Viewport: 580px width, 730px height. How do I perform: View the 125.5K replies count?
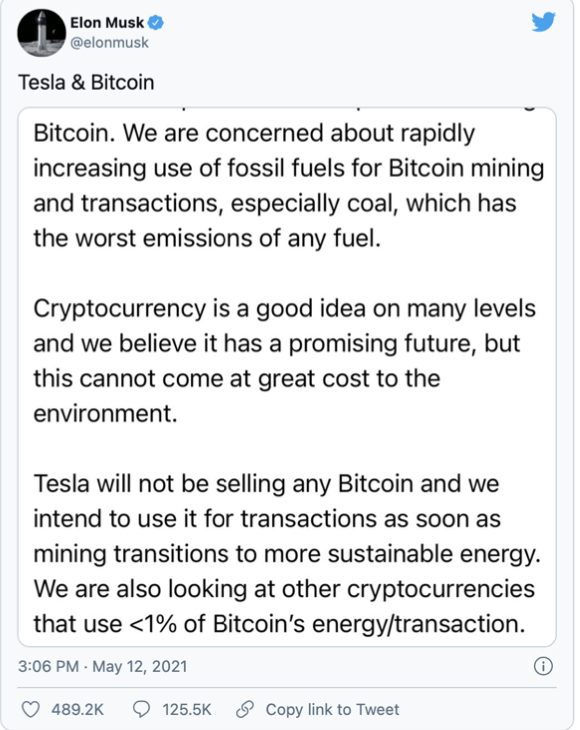pos(187,710)
